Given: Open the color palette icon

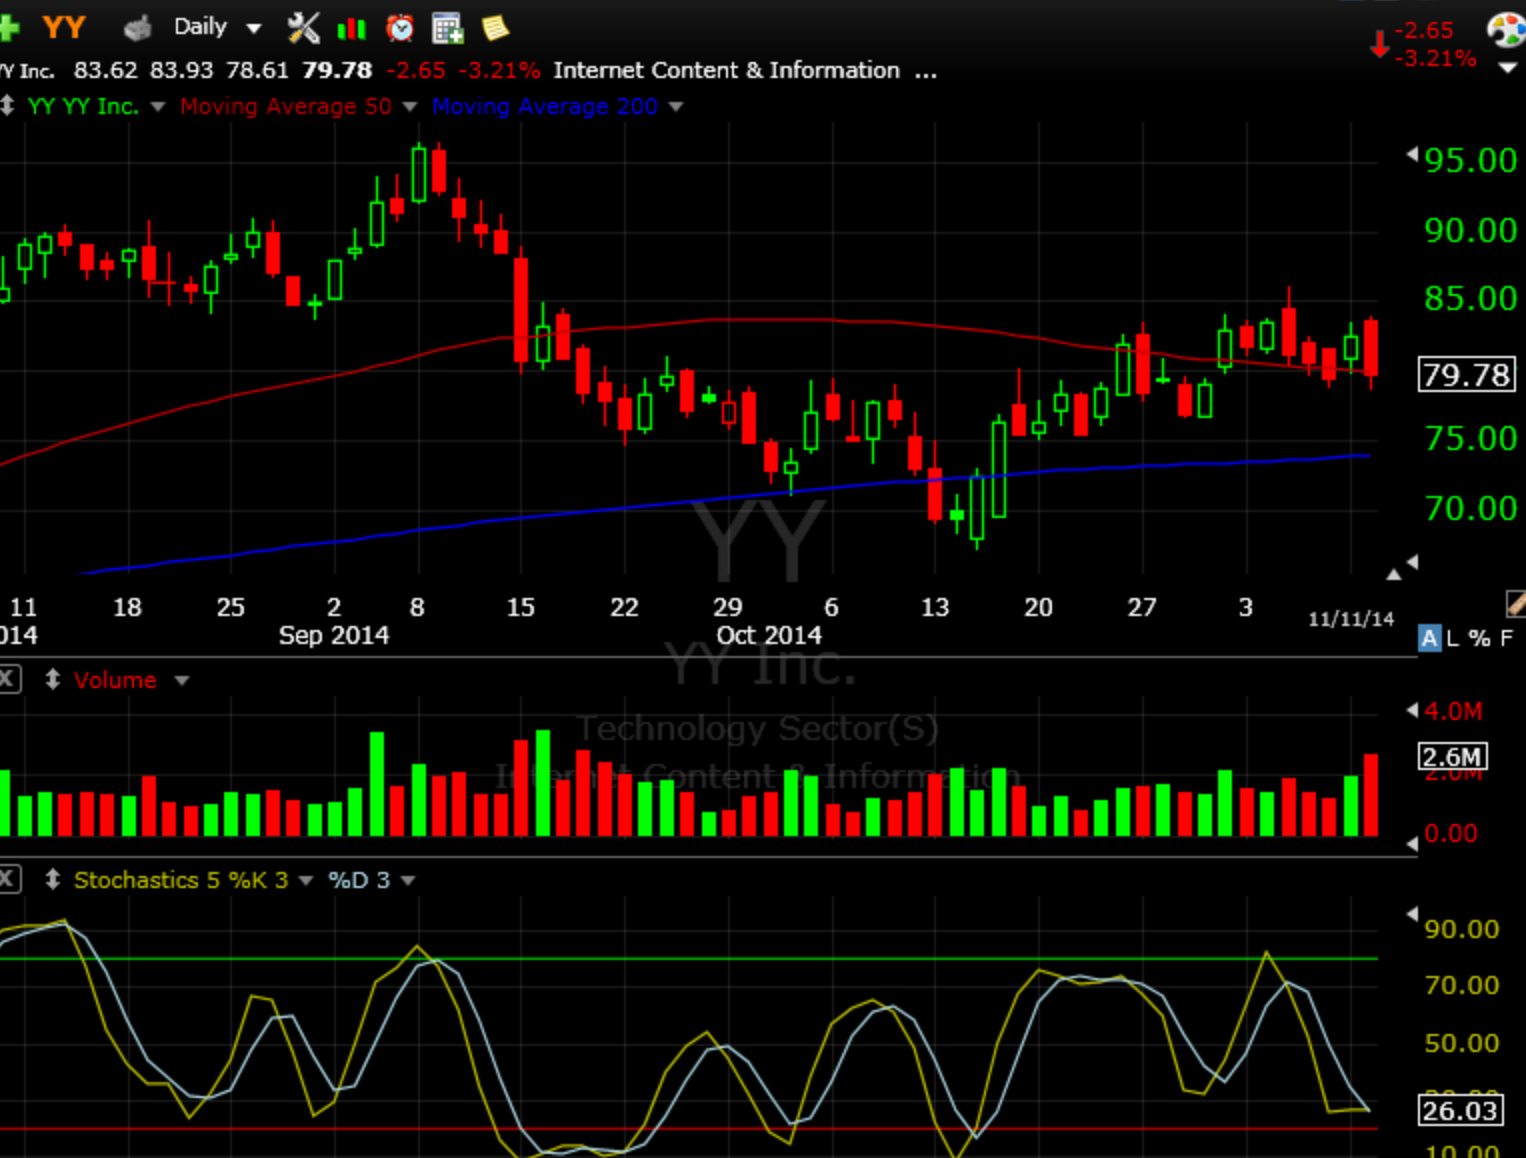Looking at the screenshot, I should pos(1505,30).
